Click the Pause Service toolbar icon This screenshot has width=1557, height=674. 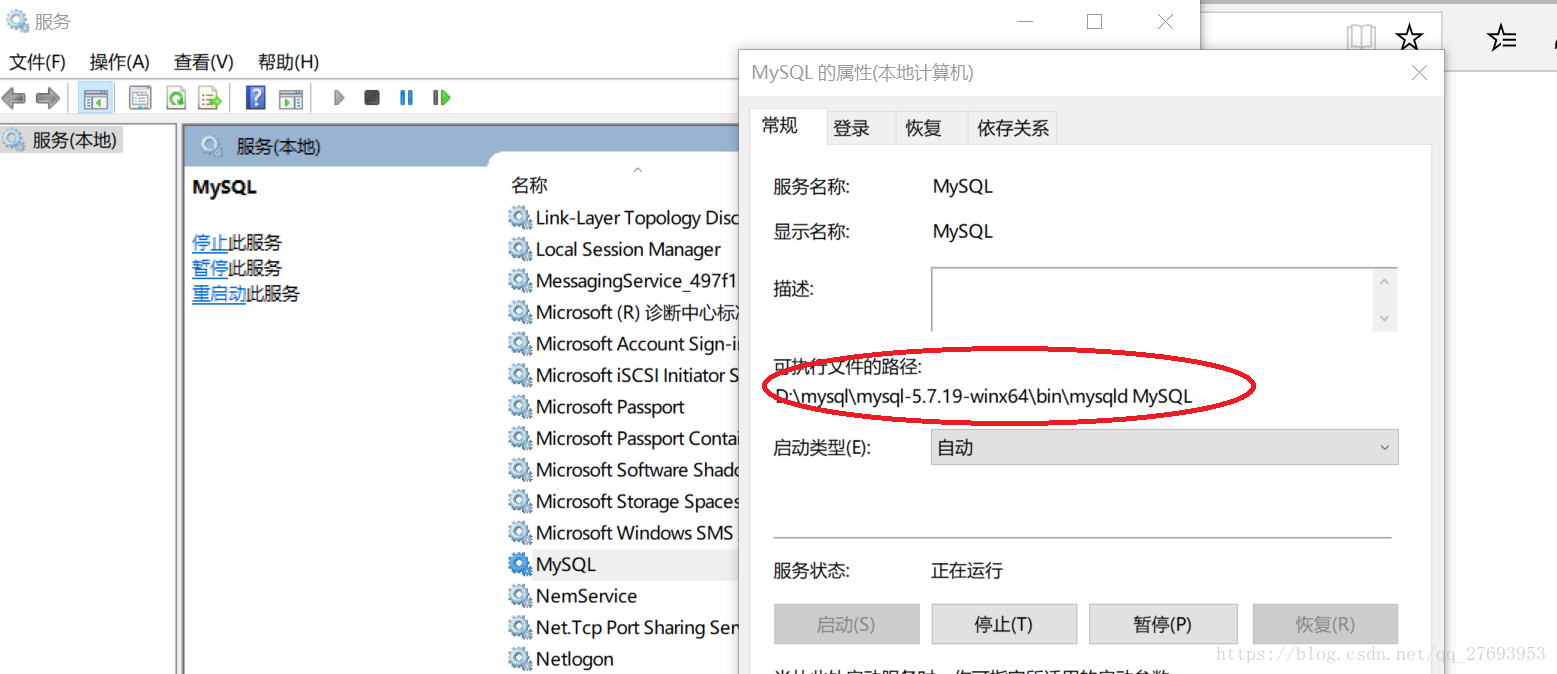[406, 98]
